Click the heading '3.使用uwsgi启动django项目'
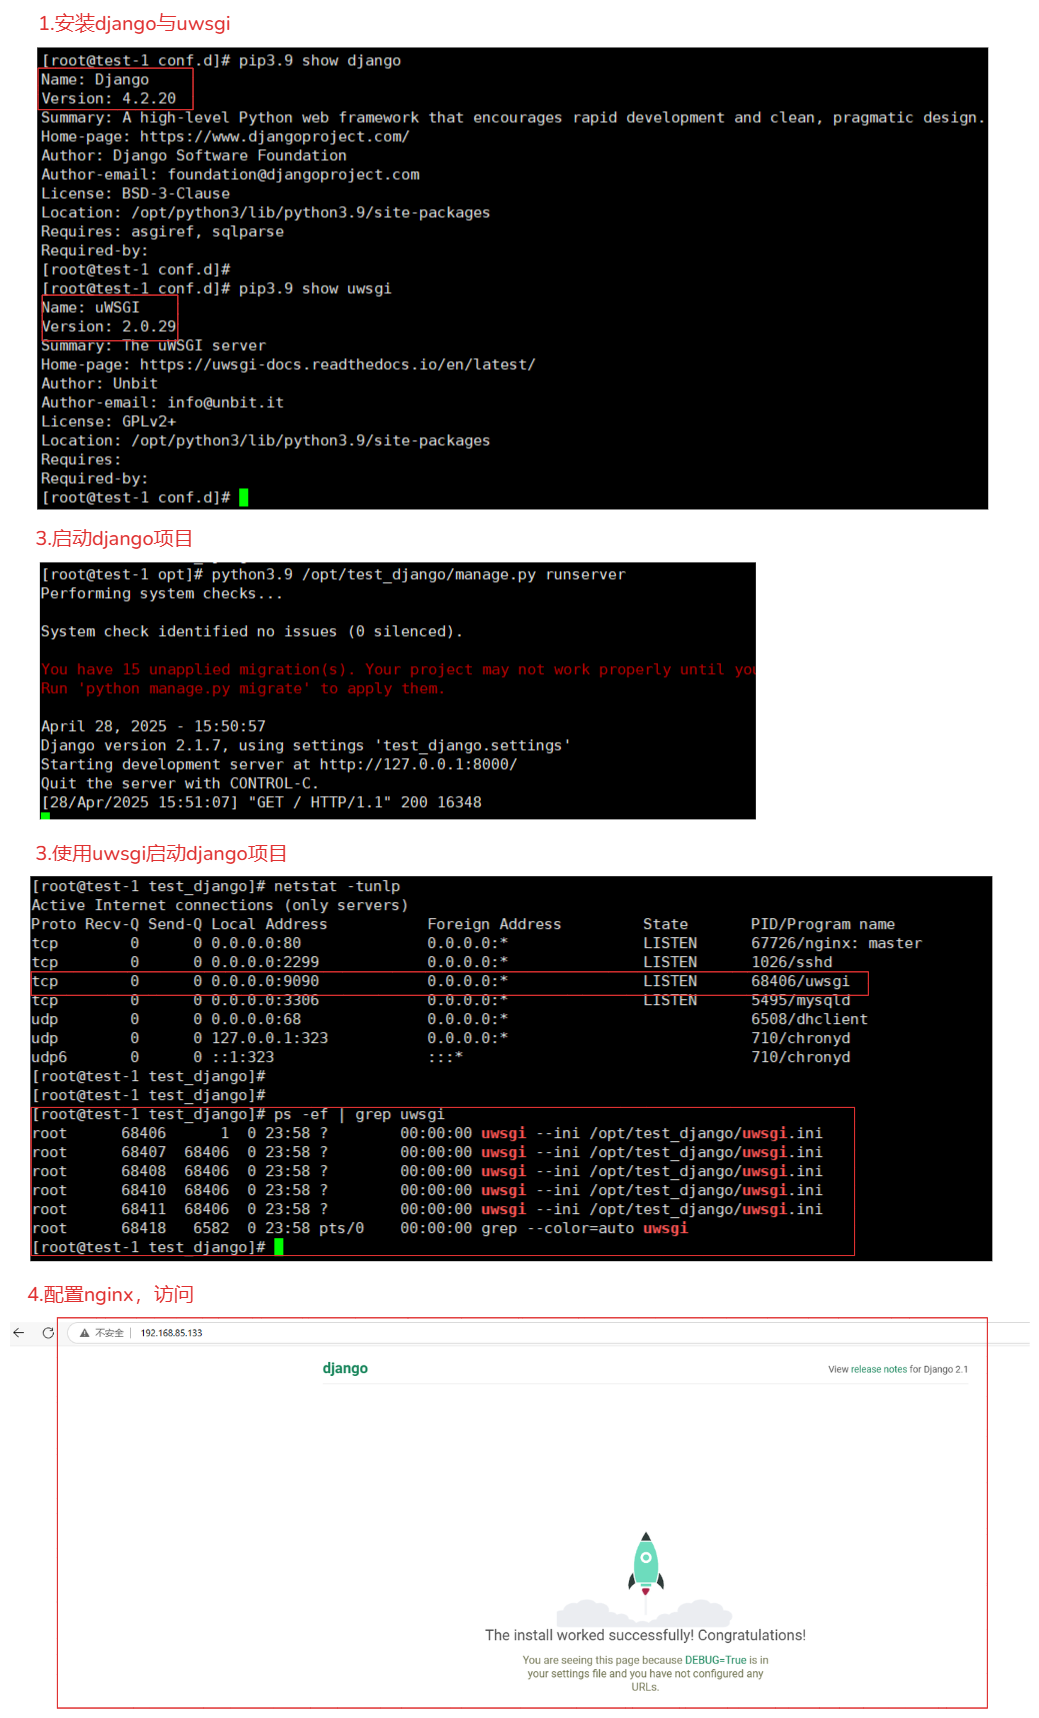Screen dimensions: 1039x1718 point(161,853)
